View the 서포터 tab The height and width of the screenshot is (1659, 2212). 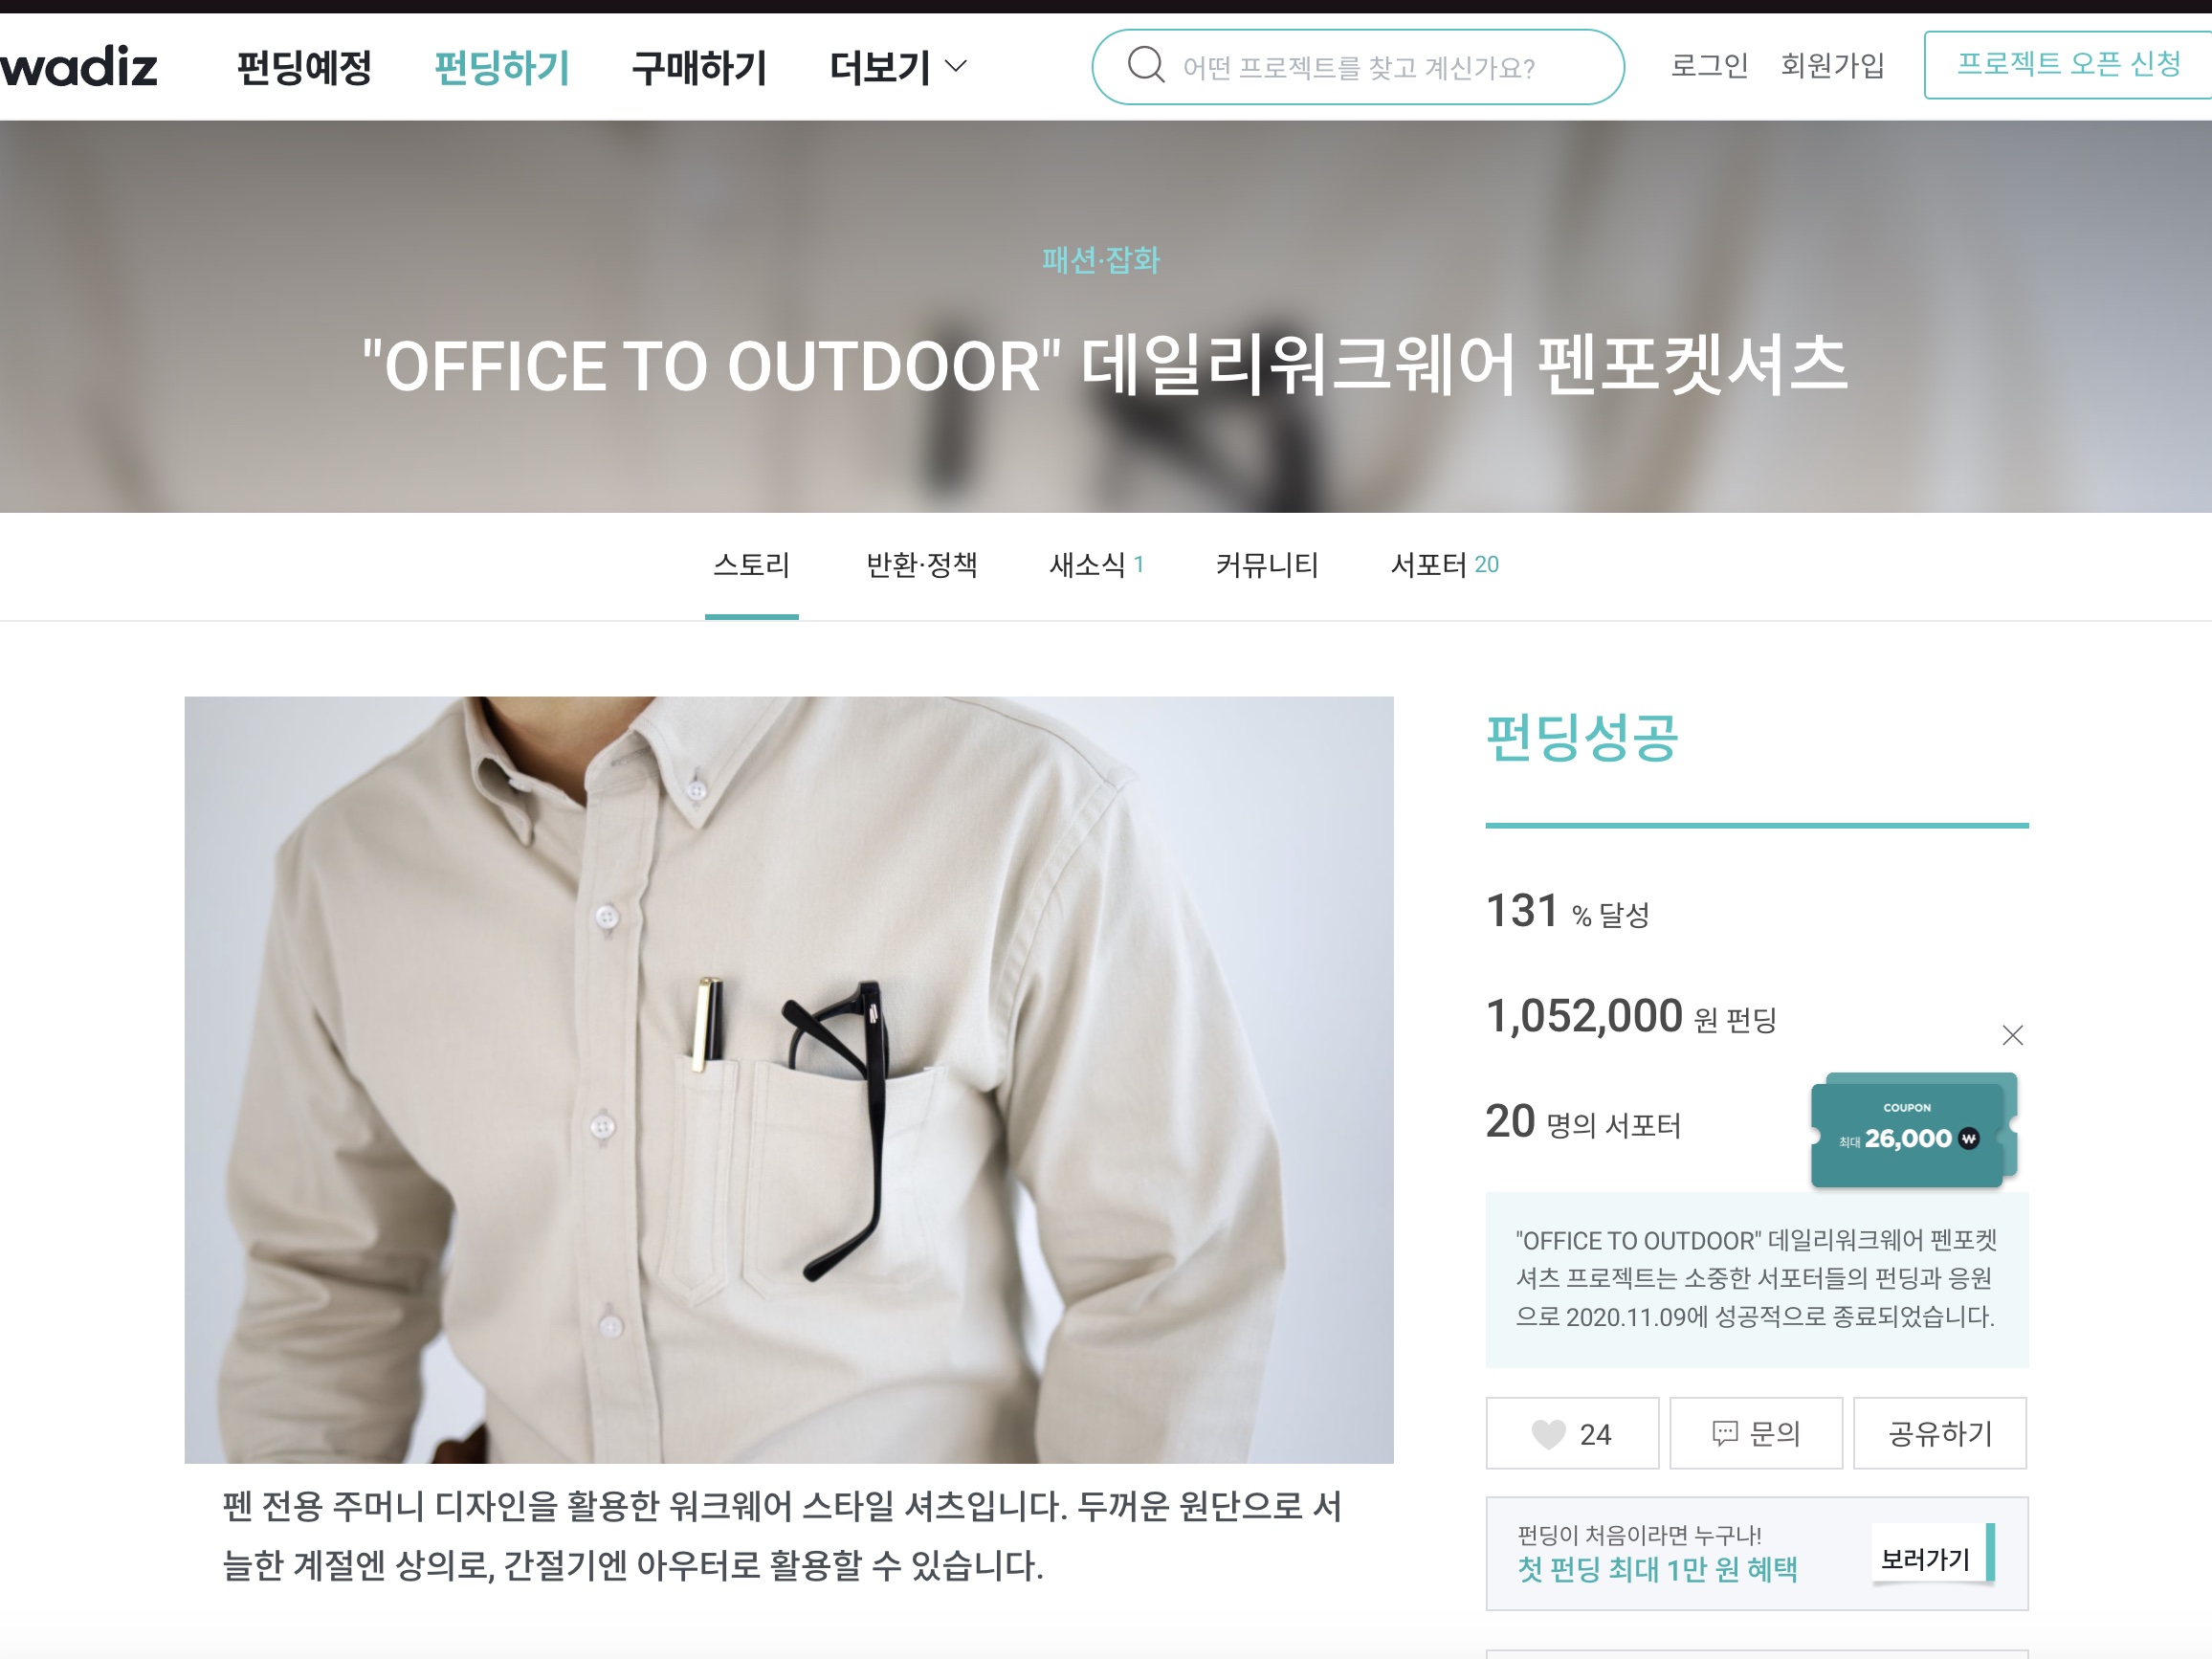1445,565
